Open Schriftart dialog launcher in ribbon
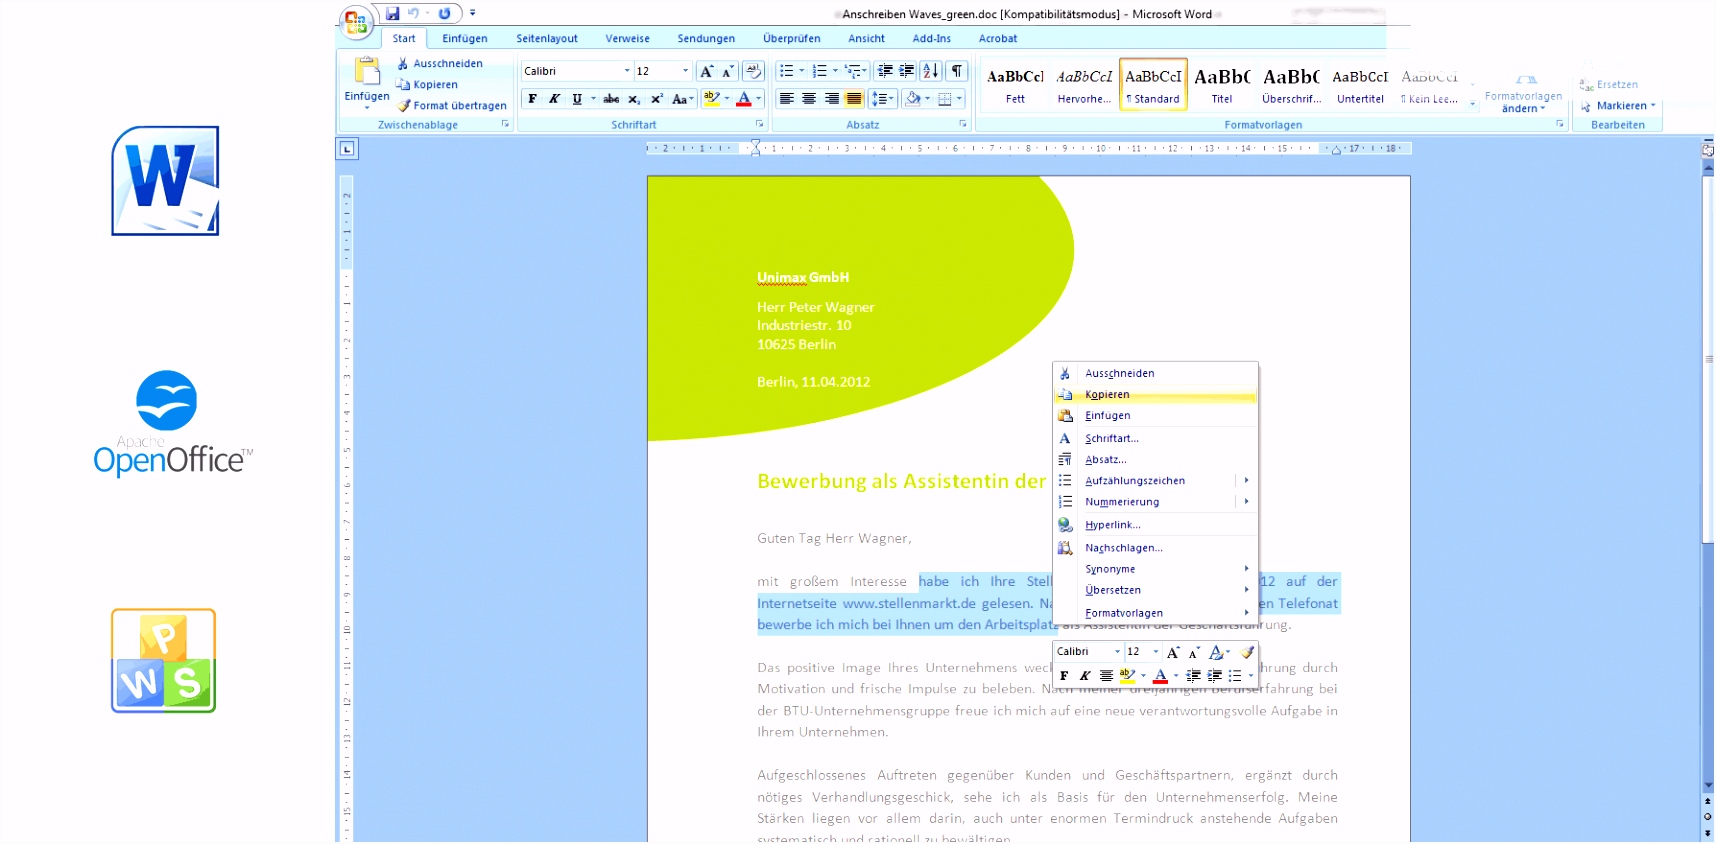1716x844 pixels. 760,124
